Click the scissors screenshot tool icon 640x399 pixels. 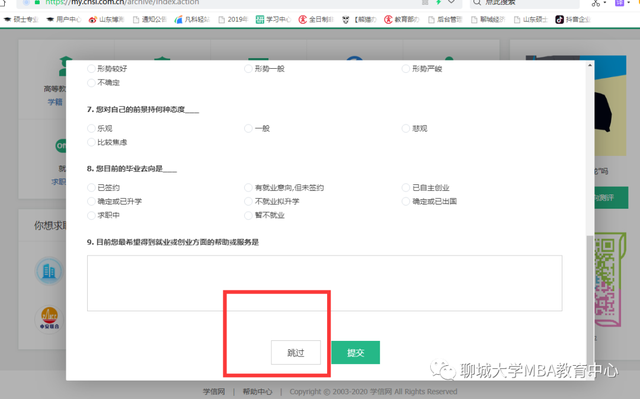pos(596,3)
